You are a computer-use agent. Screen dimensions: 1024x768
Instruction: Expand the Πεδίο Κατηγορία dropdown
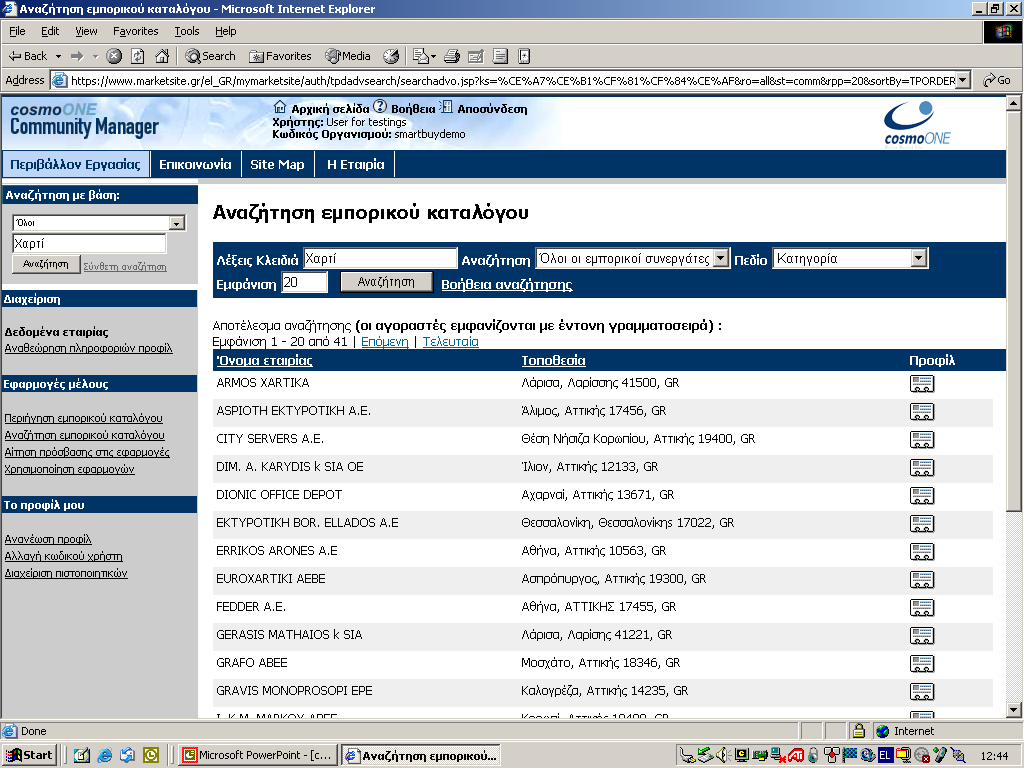click(919, 259)
